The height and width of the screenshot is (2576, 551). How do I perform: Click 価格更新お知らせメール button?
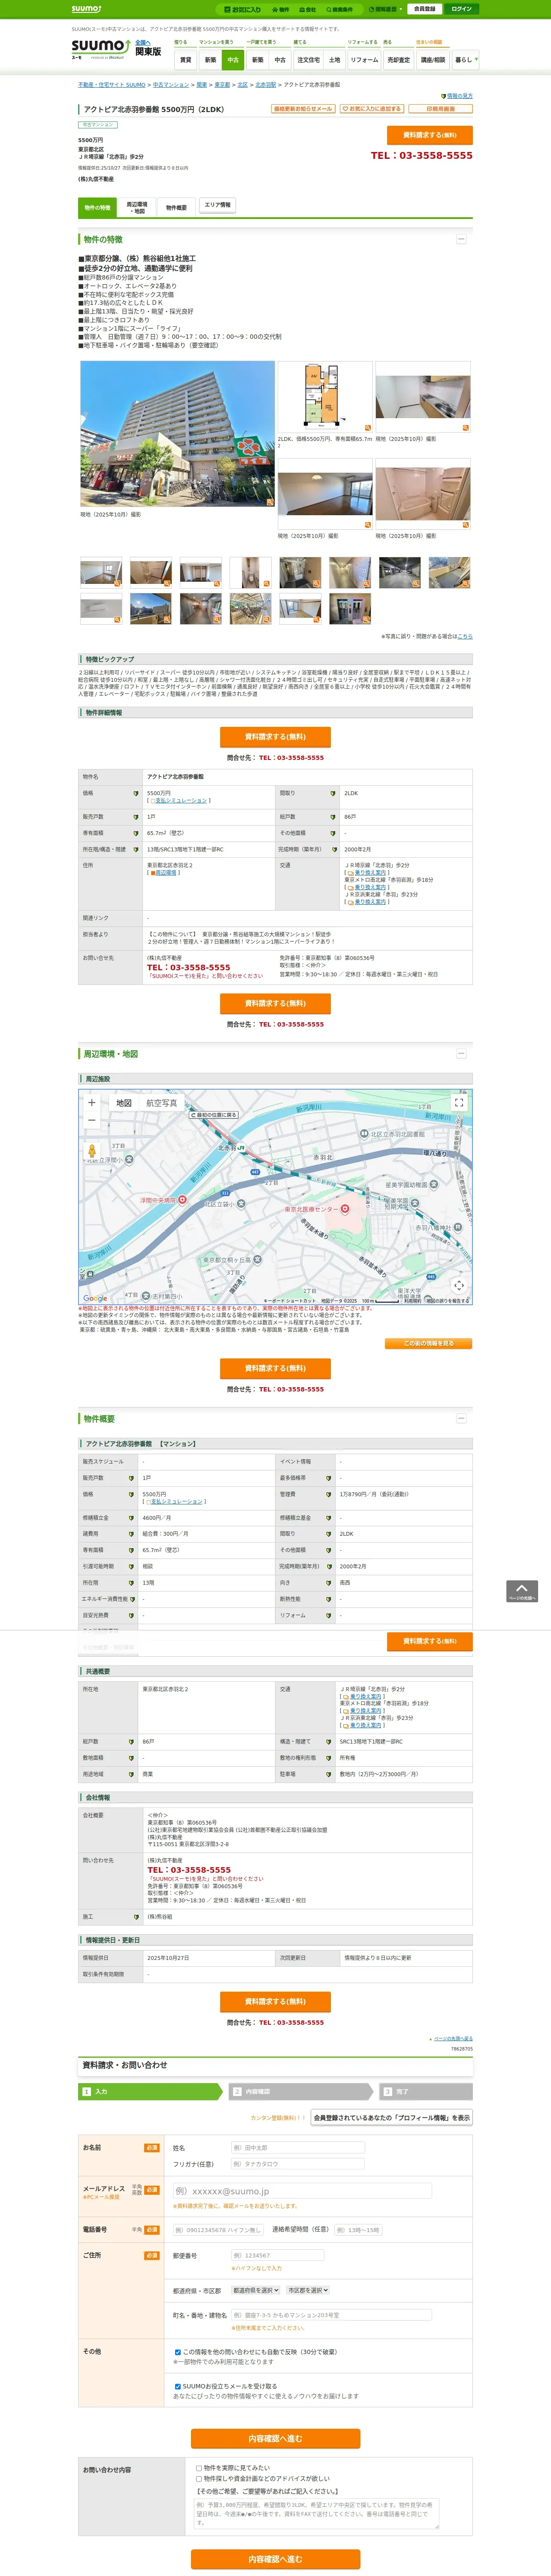(303, 109)
